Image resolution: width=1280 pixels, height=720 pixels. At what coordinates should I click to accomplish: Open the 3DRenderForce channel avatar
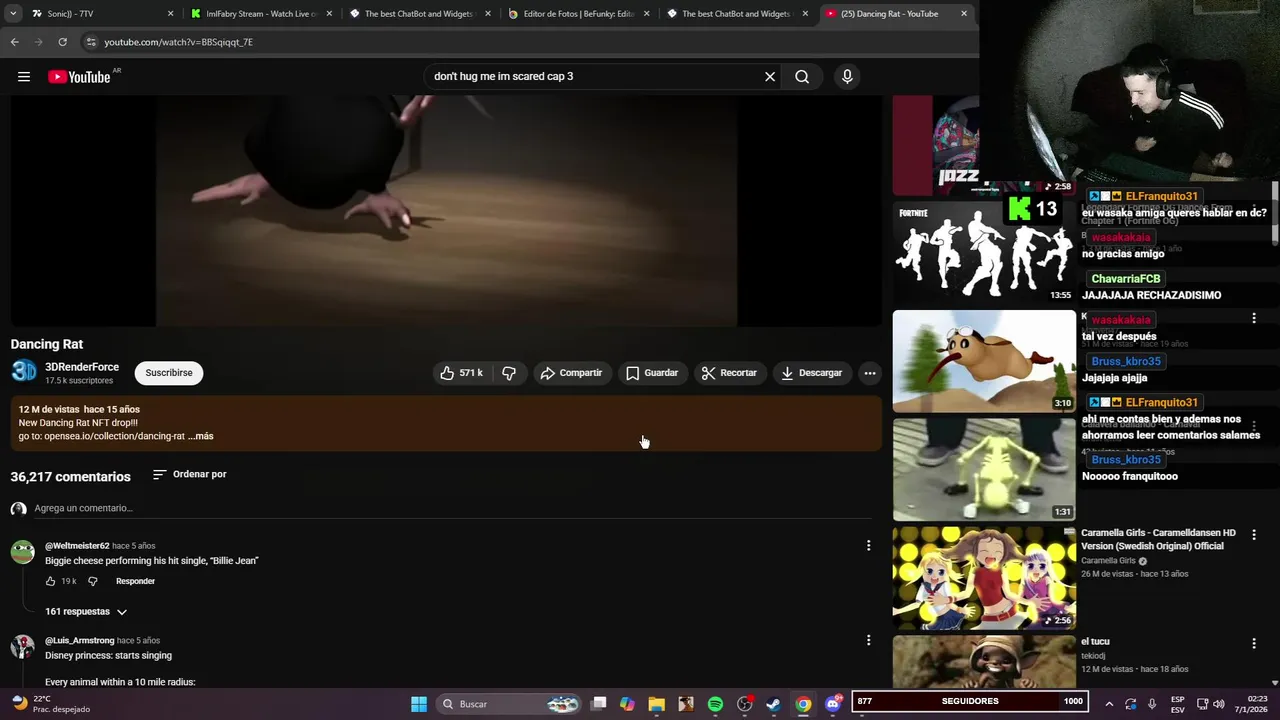[x=23, y=372]
